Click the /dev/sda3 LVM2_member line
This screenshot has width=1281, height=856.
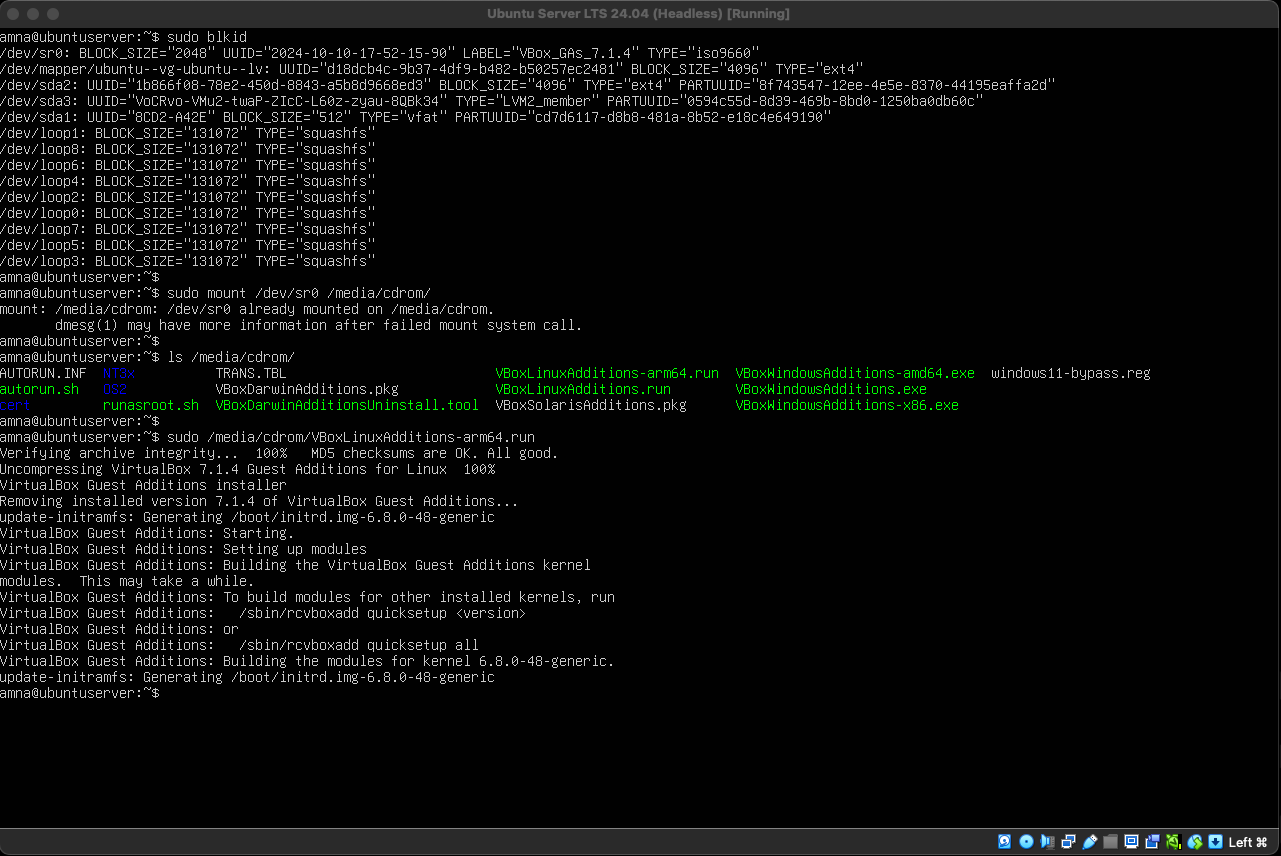[492, 101]
